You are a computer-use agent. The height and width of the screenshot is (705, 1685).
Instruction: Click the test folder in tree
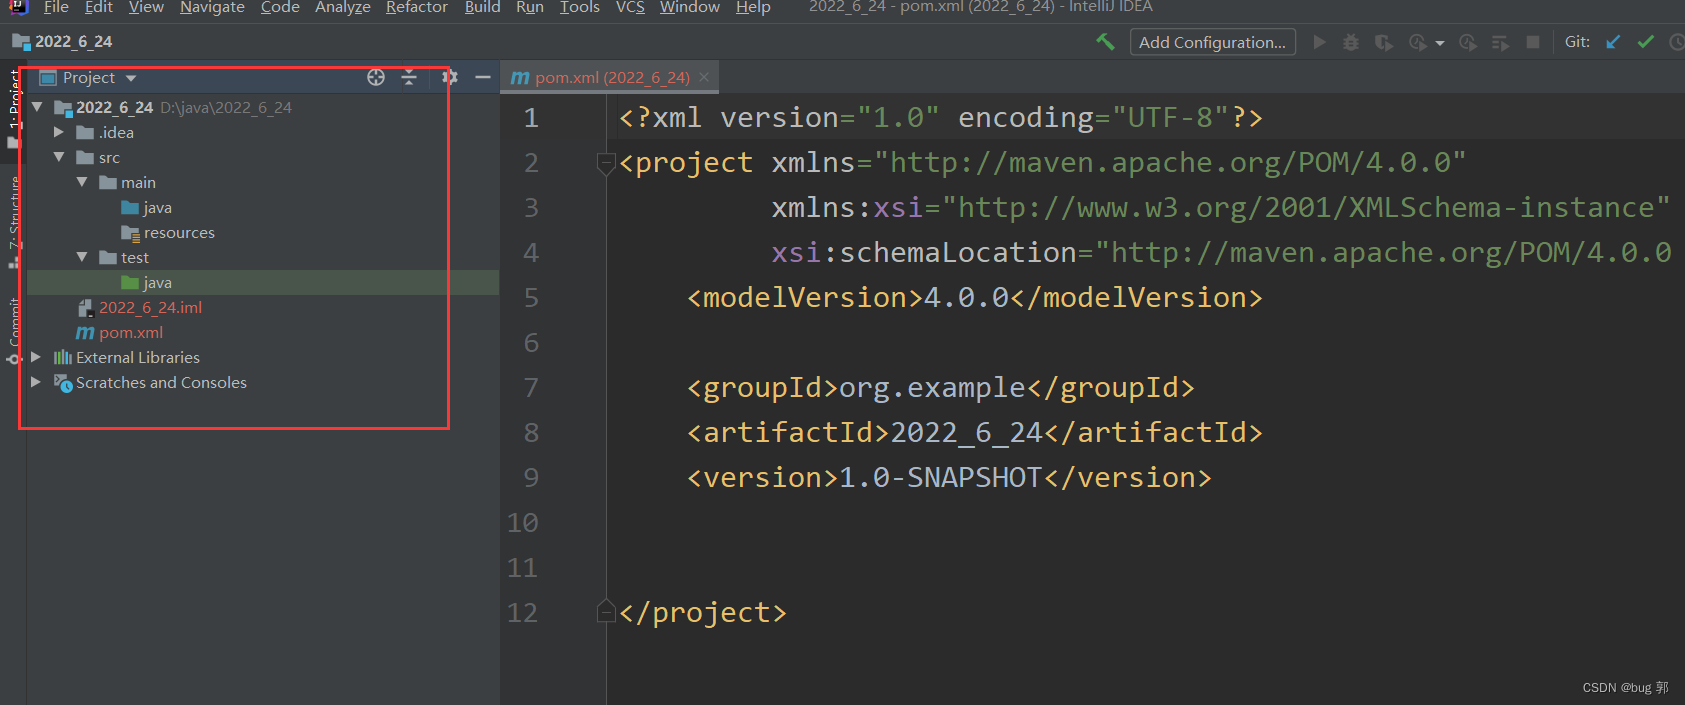click(x=125, y=257)
